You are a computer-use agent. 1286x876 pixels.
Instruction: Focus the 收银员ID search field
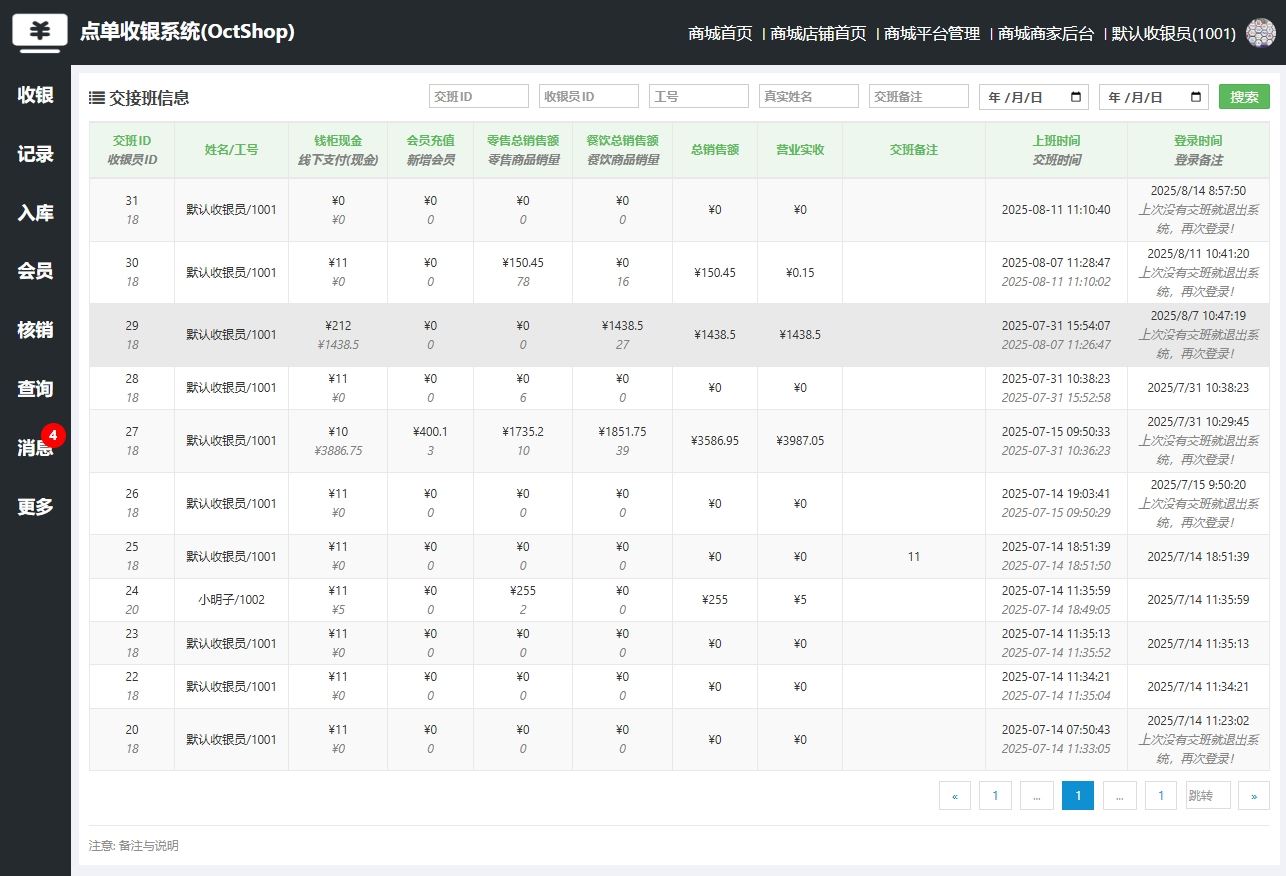coord(589,96)
